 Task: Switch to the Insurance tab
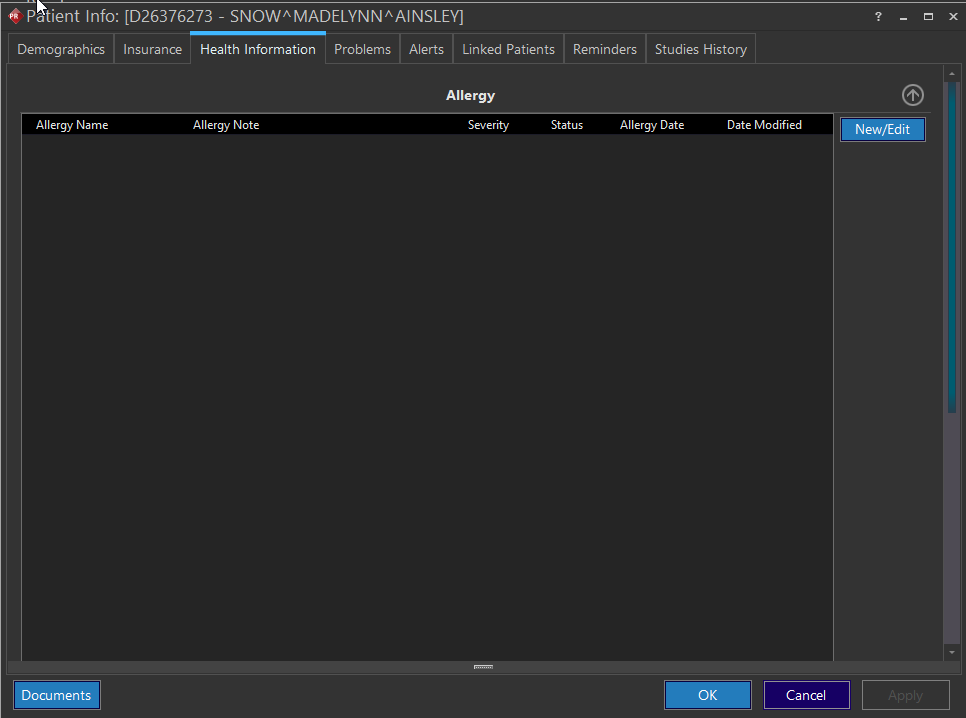click(152, 49)
